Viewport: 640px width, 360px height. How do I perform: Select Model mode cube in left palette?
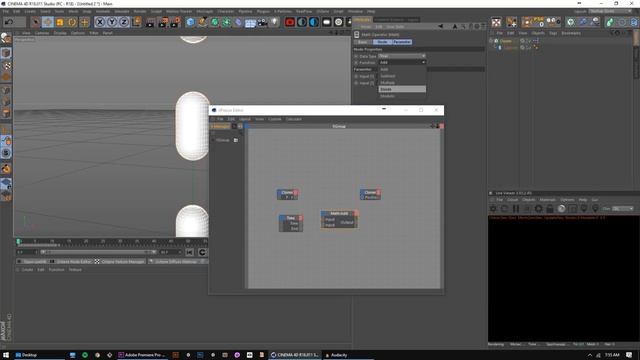coord(6,53)
